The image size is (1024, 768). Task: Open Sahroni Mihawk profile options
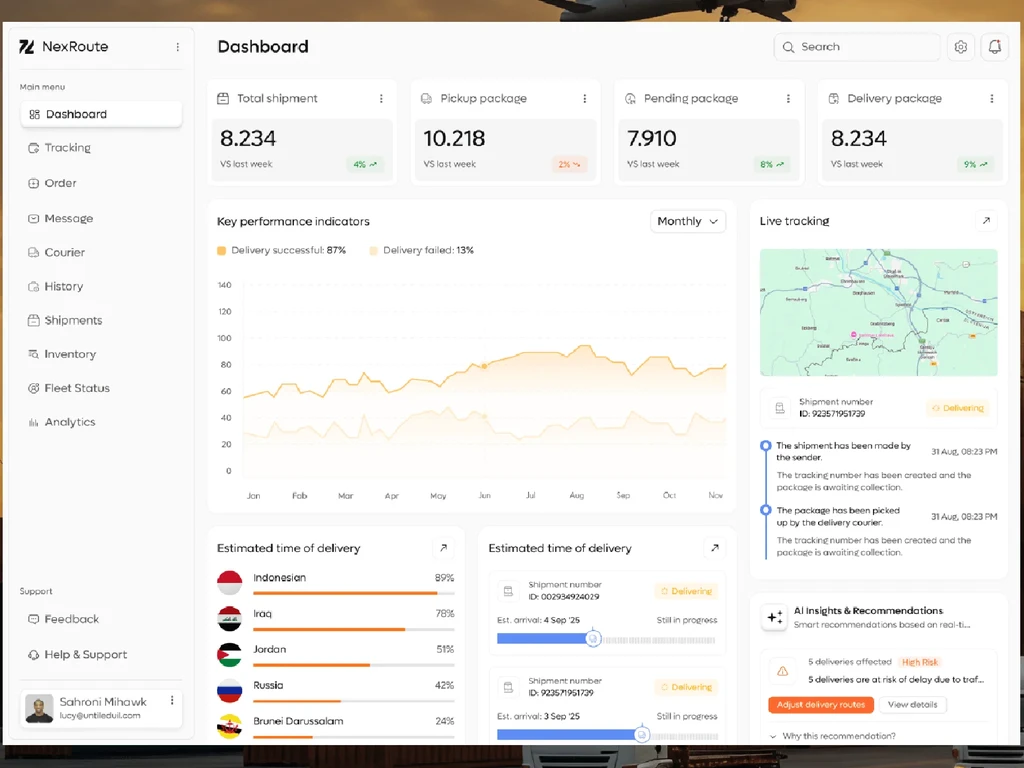click(172, 700)
